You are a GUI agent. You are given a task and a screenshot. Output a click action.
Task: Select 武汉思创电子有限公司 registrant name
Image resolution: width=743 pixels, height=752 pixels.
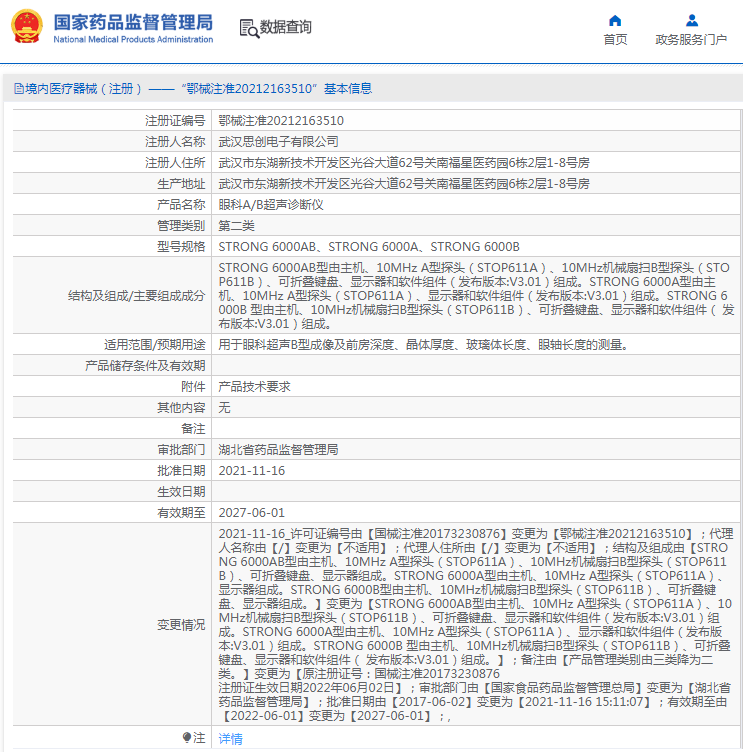tap(278, 141)
